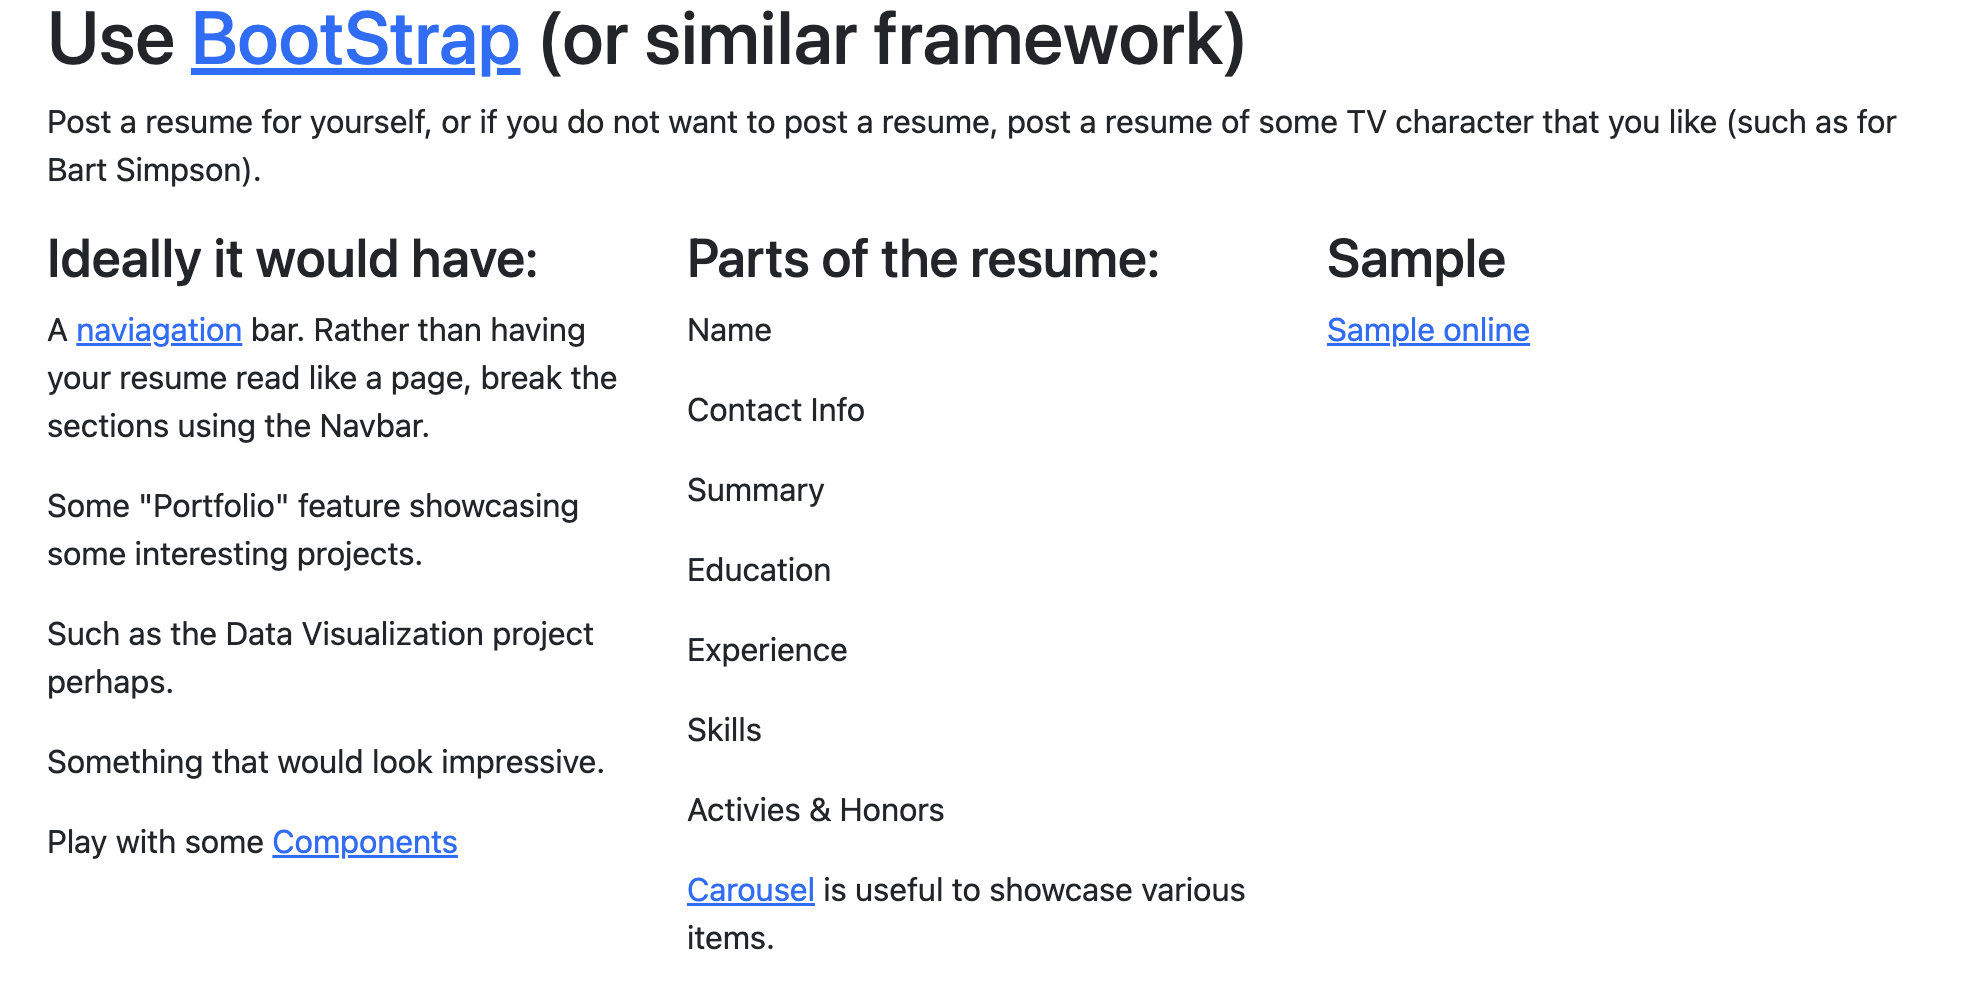Click the '(or similar framework)' title text
This screenshot has height=998, width=1968.
[892, 40]
